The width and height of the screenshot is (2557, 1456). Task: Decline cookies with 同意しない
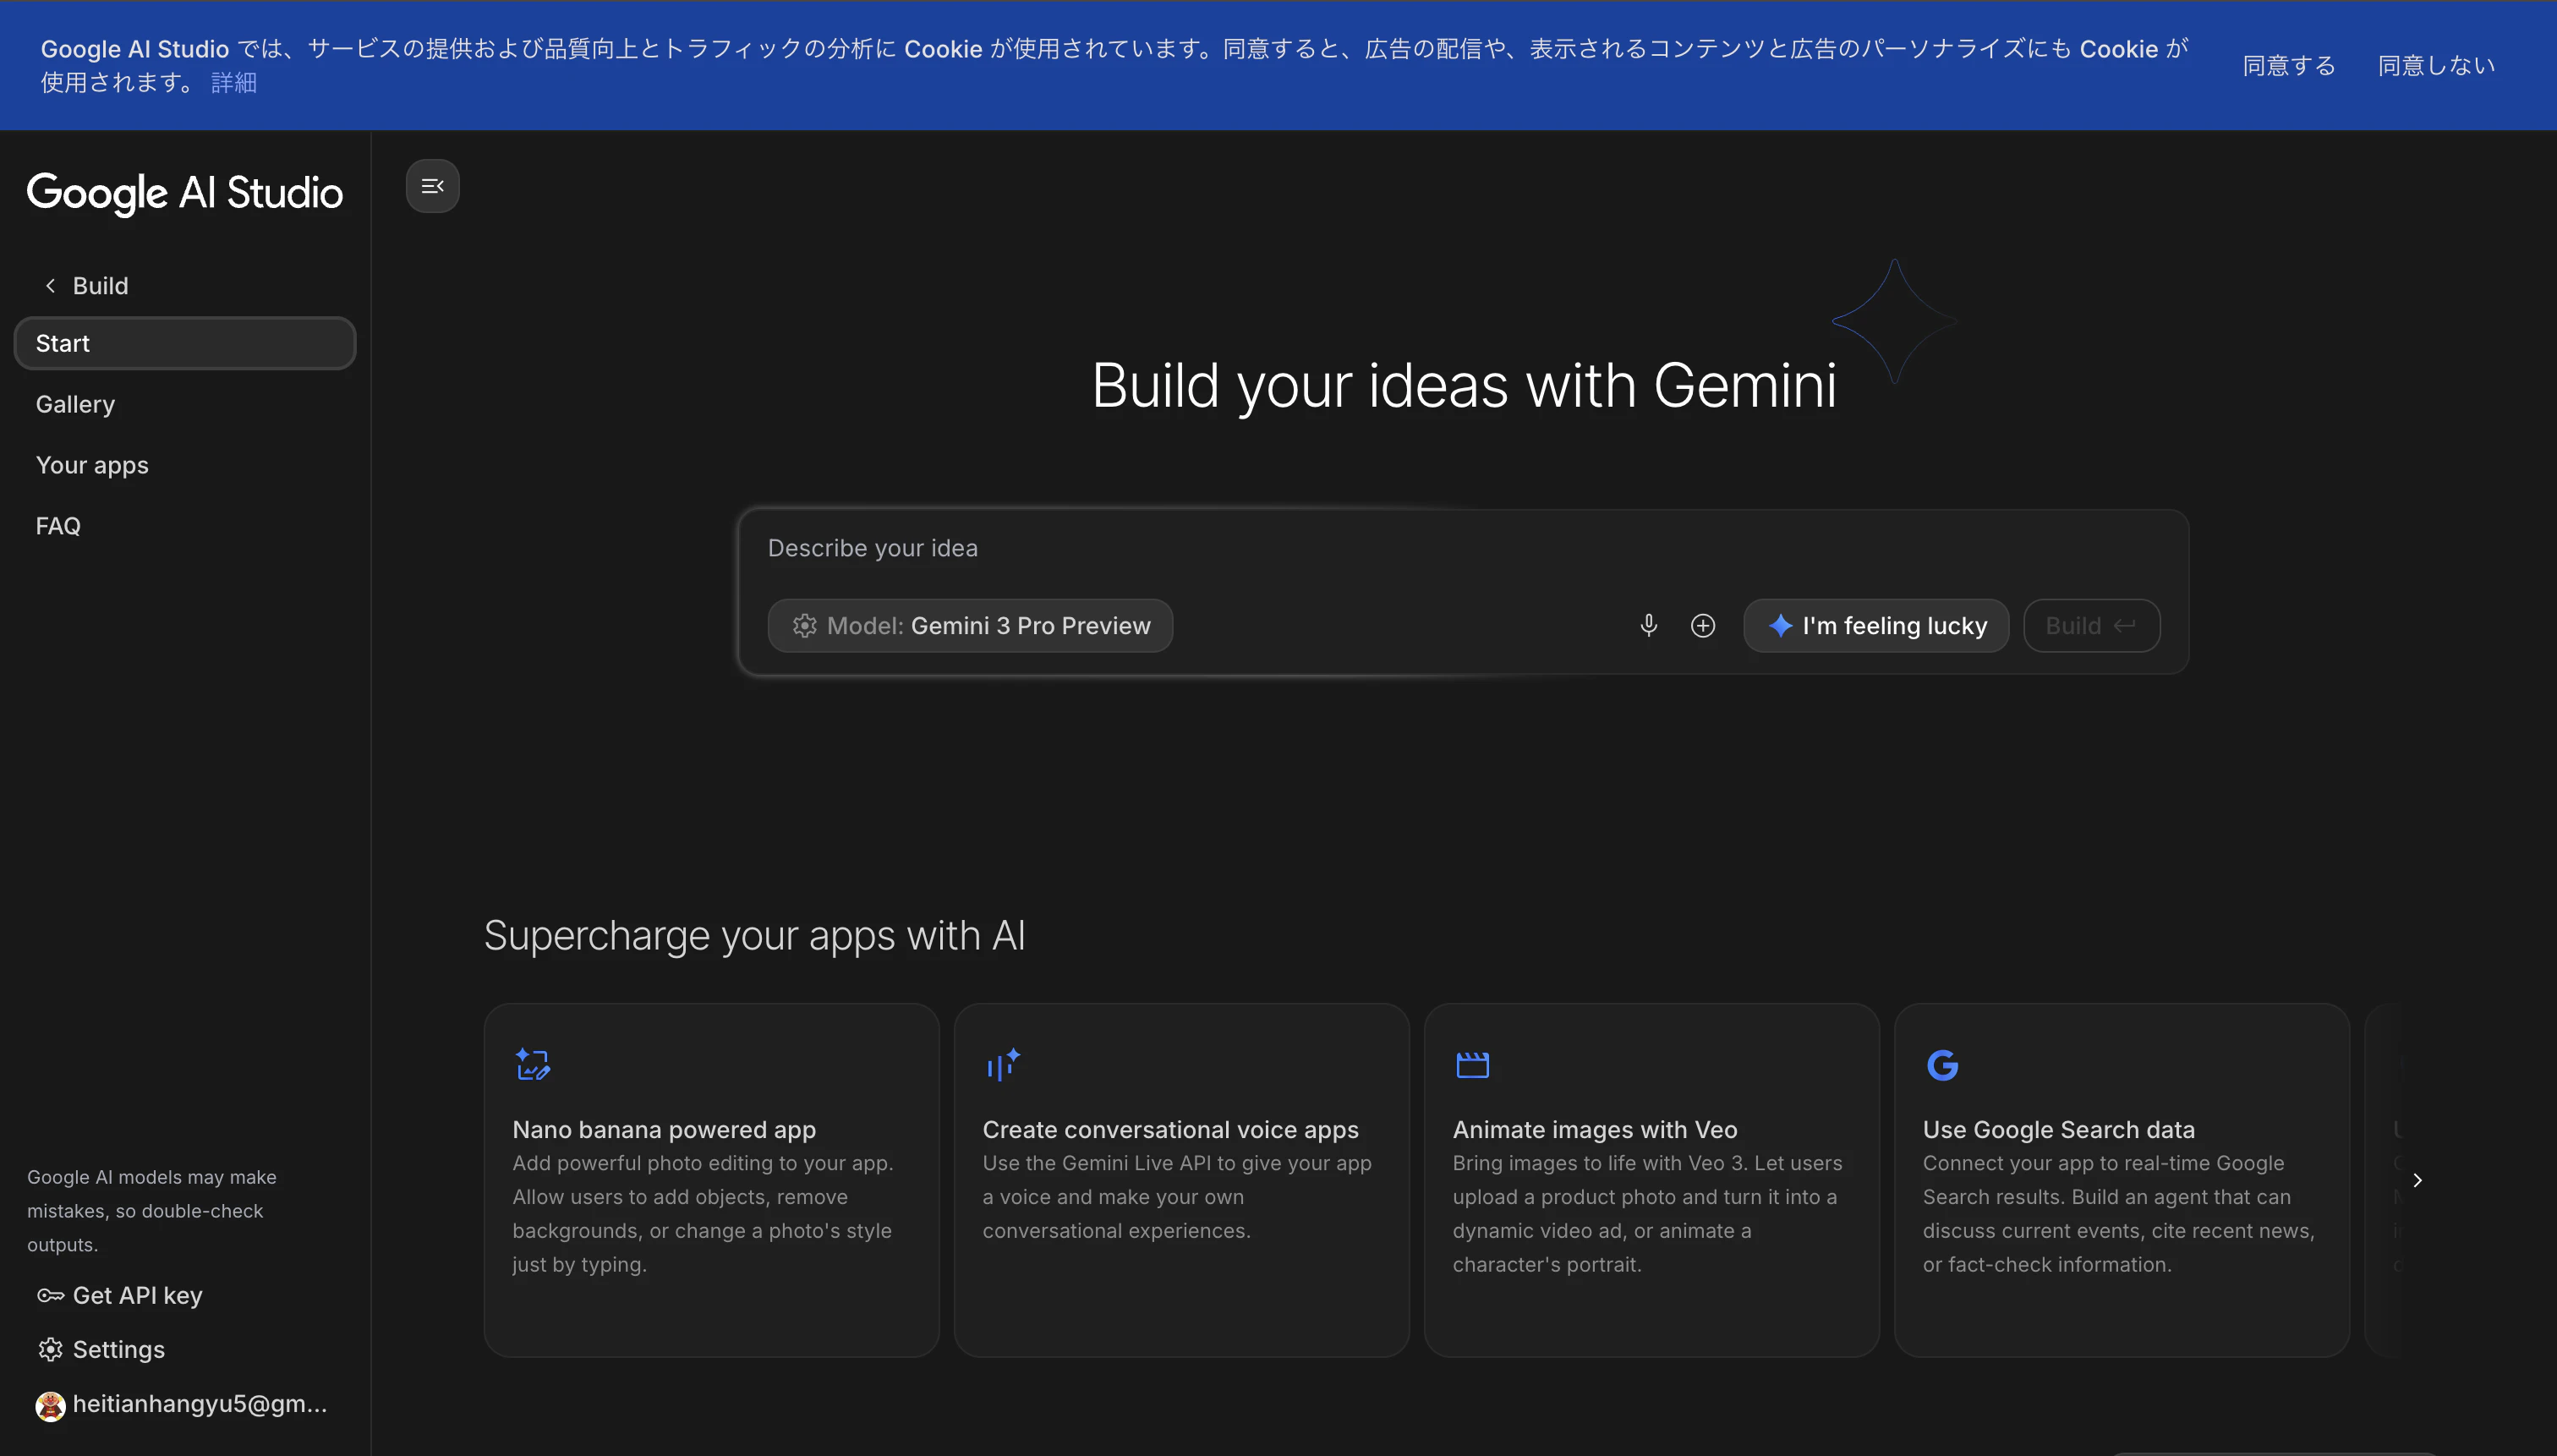2436,66
